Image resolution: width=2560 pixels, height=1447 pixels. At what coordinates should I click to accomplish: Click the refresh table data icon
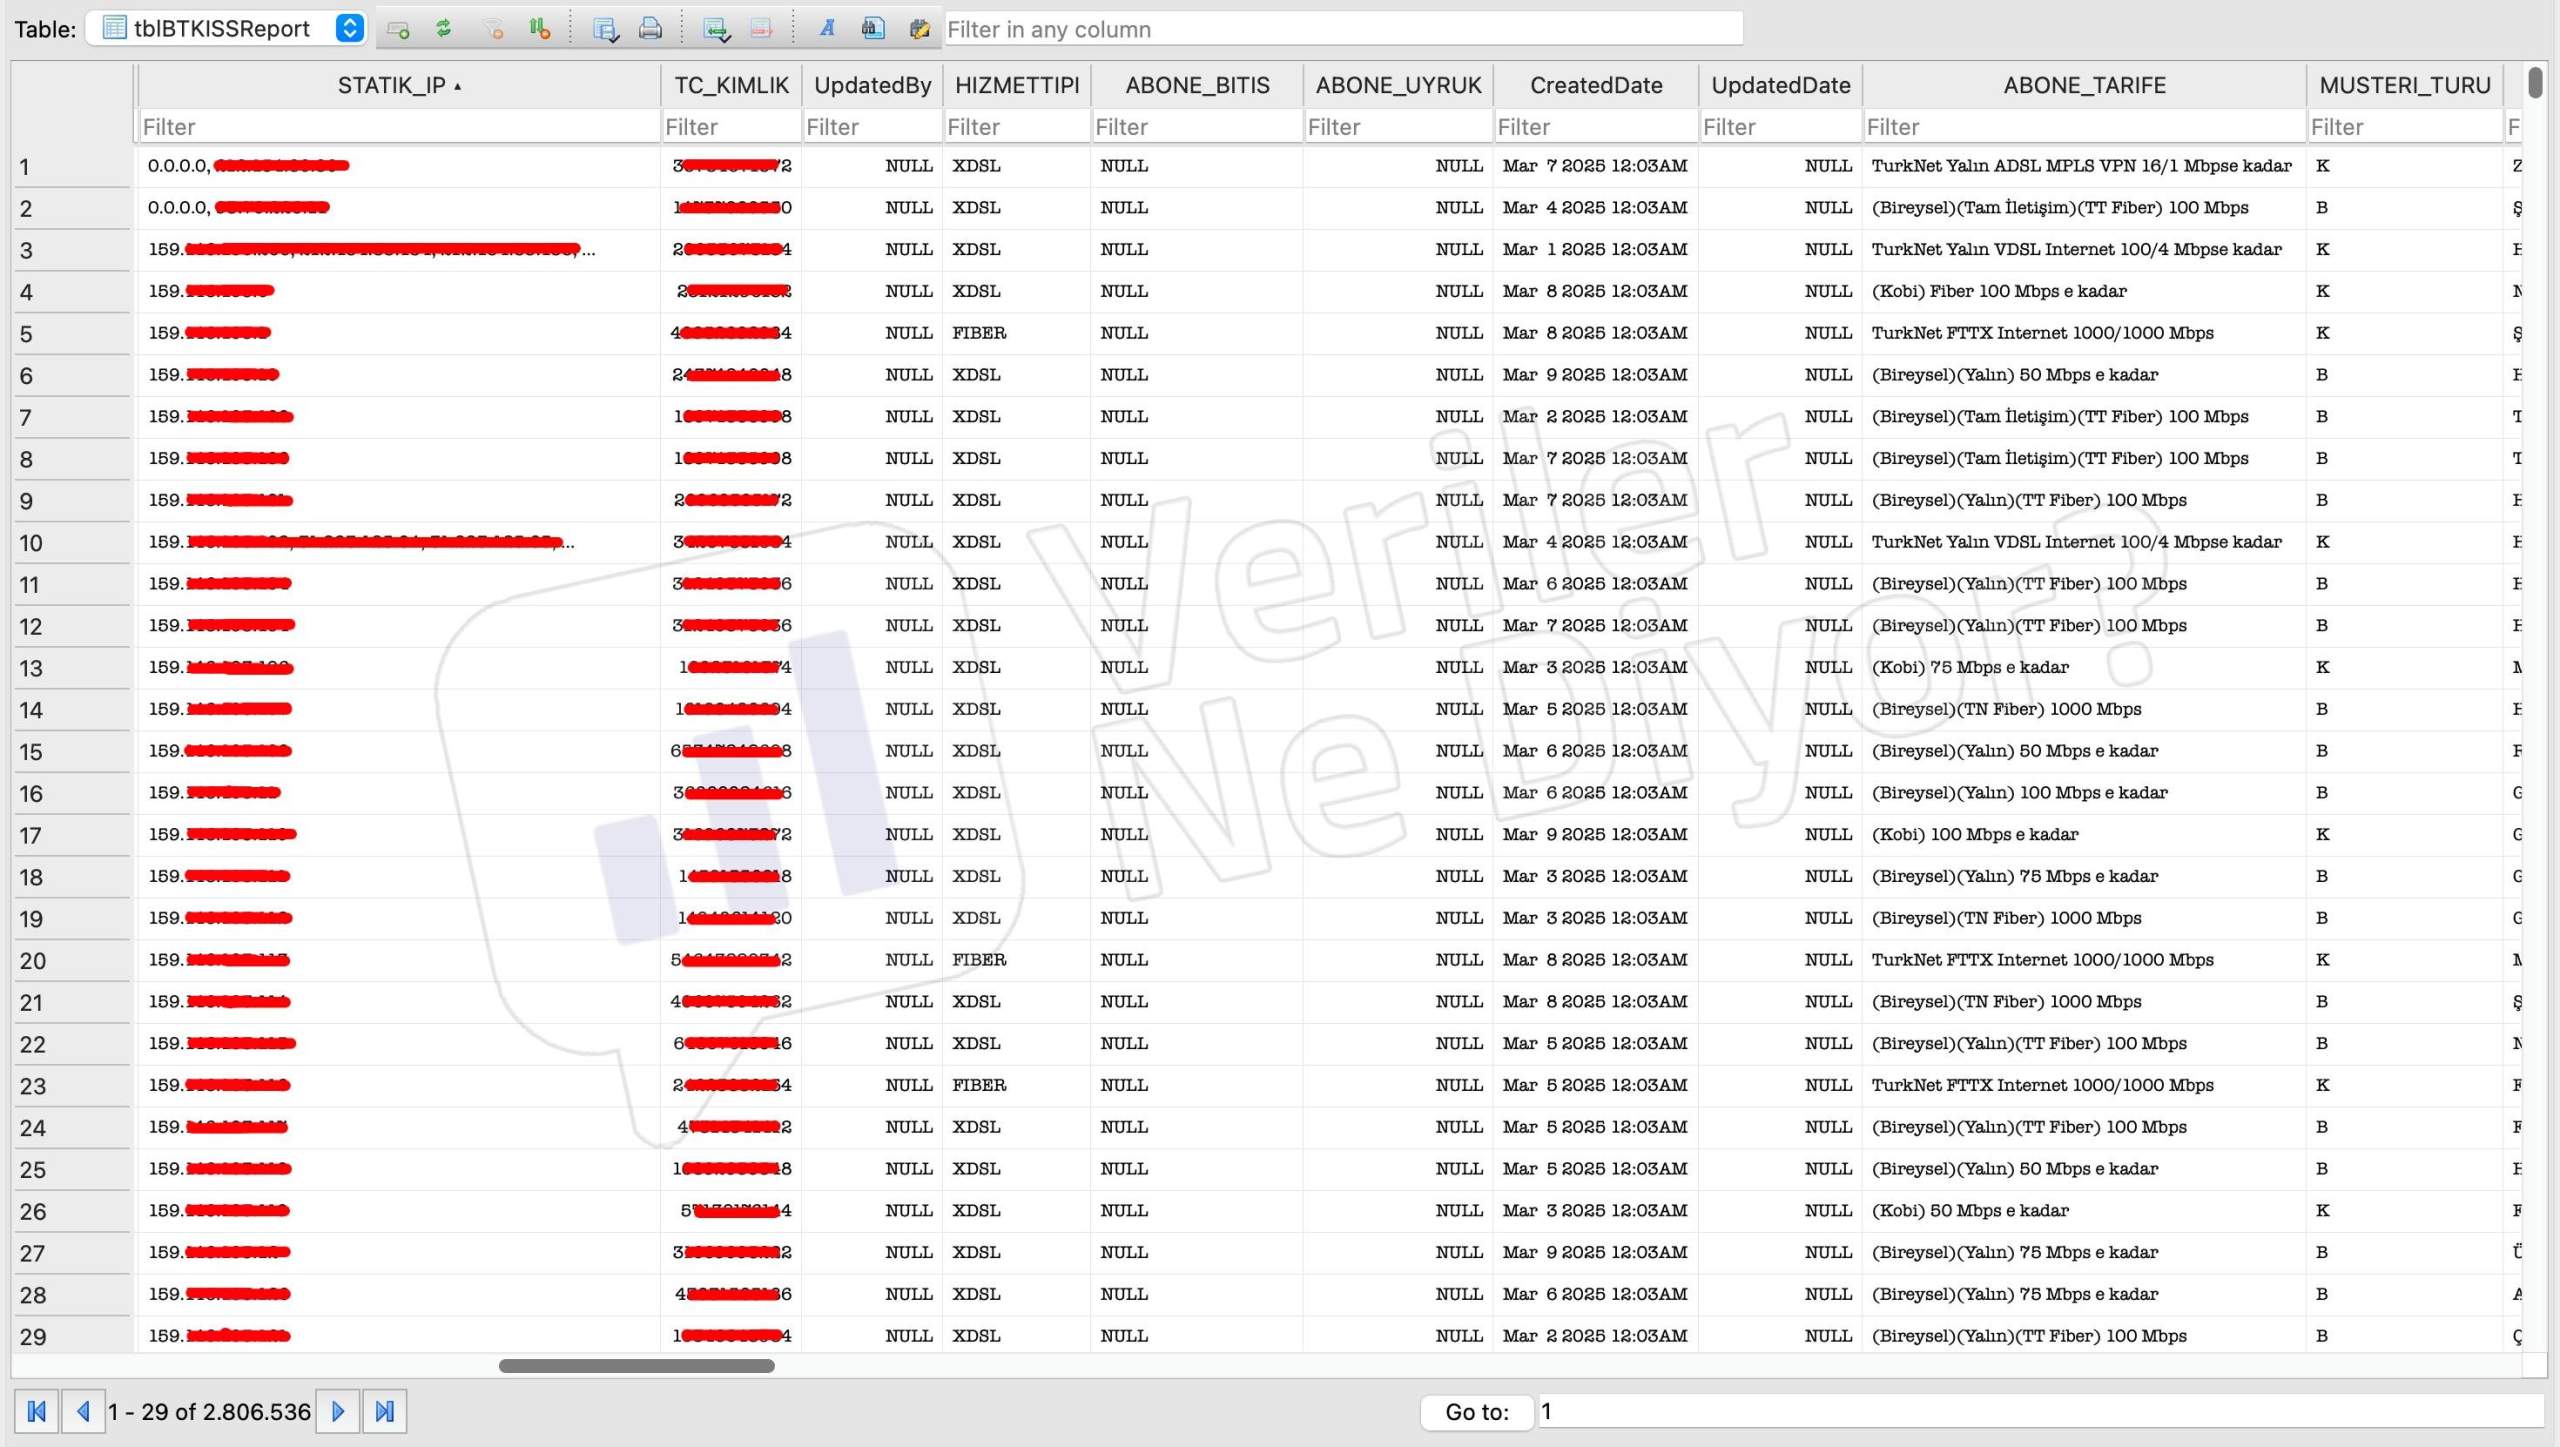(443, 29)
